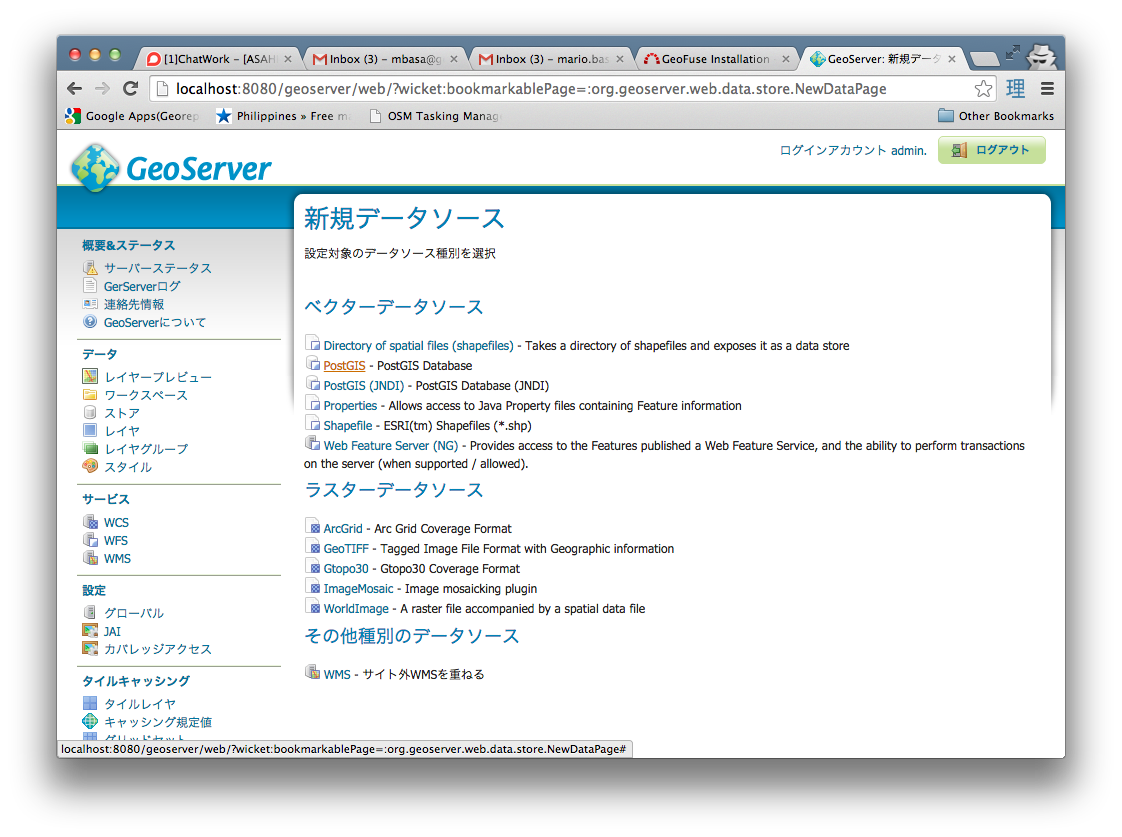Open Directory of spatial files (shapefiles) link
Viewport: 1122px width, 837px height.
(x=418, y=346)
